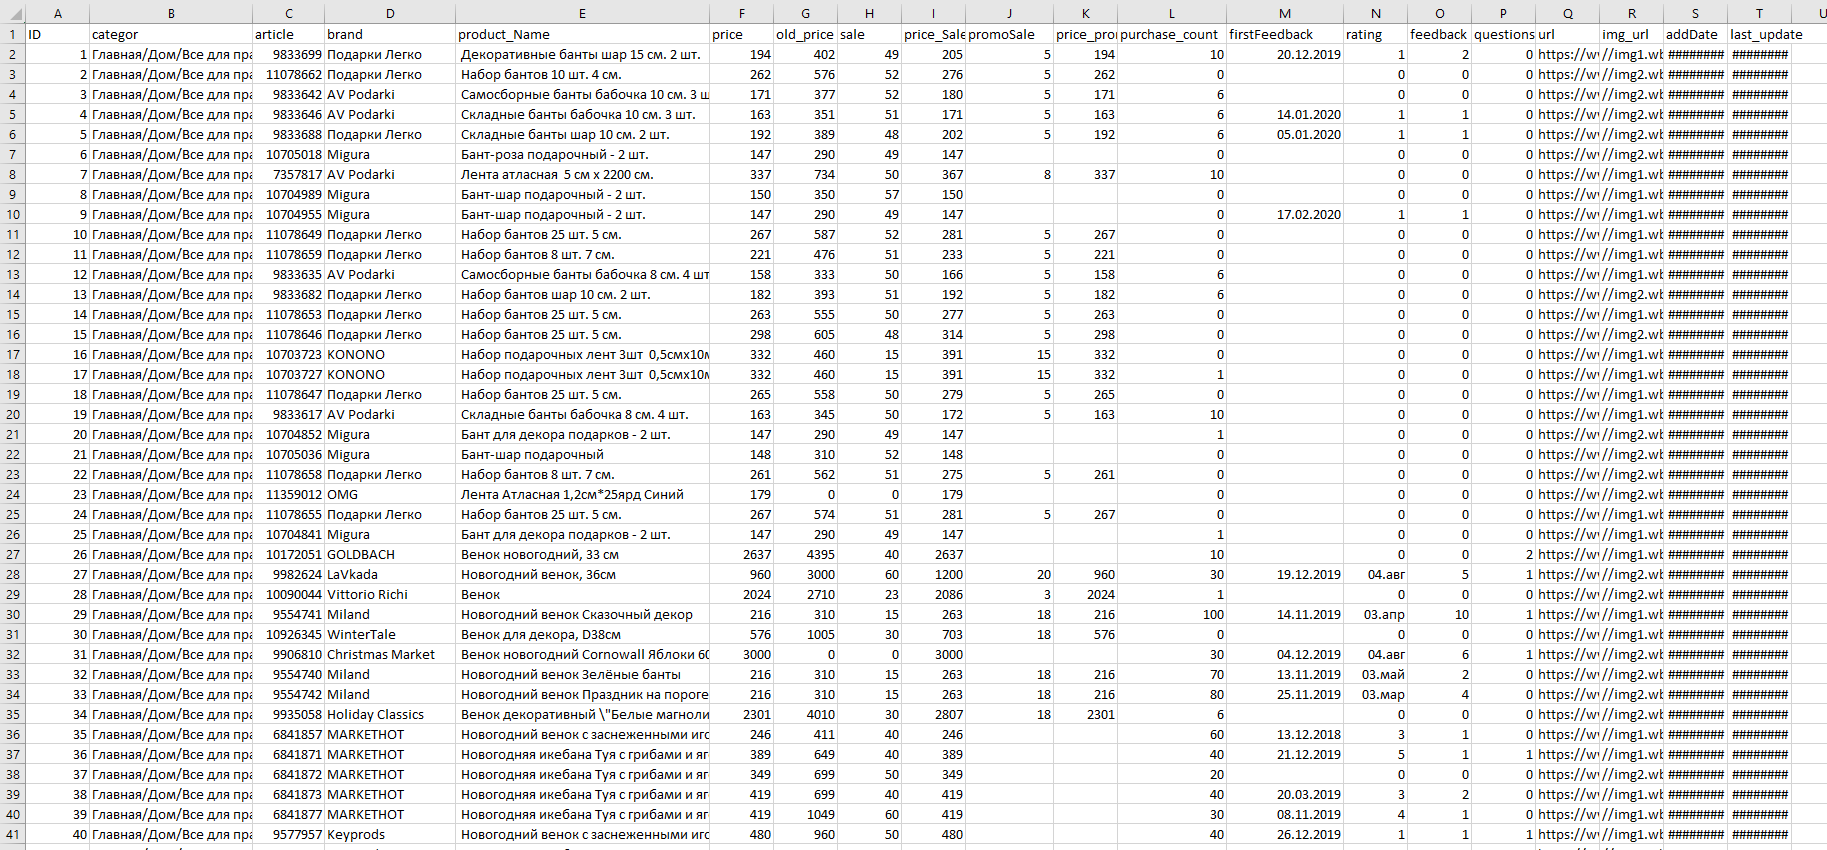Select brand cell 'GOLDBACH'
This screenshot has width=1827, height=850.
click(390, 554)
